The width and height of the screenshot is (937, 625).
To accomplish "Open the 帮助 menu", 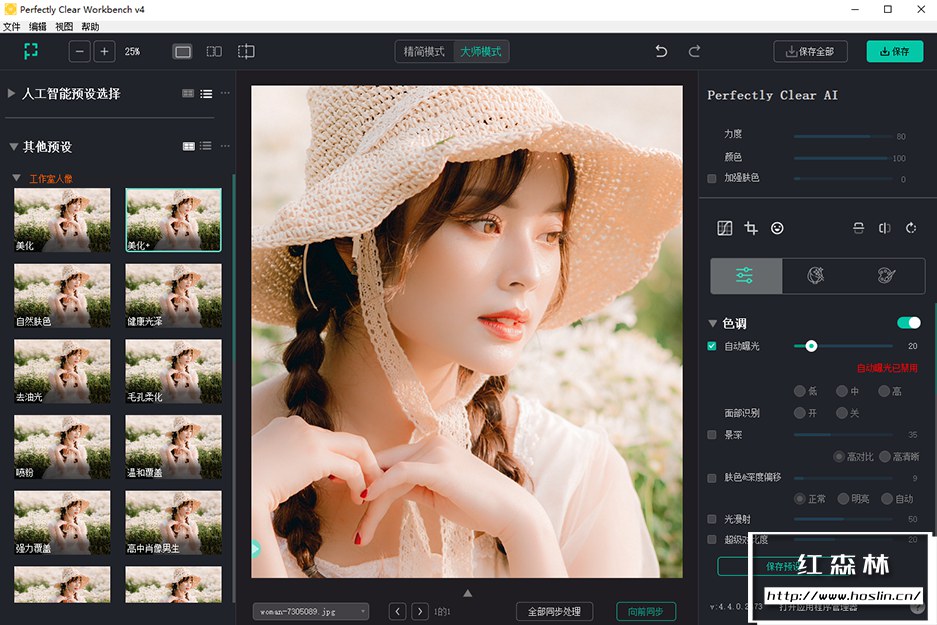I will click(x=90, y=26).
